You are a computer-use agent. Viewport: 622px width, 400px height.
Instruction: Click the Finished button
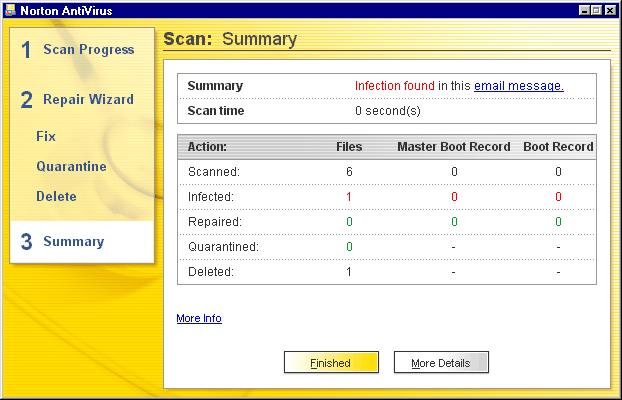tap(331, 362)
